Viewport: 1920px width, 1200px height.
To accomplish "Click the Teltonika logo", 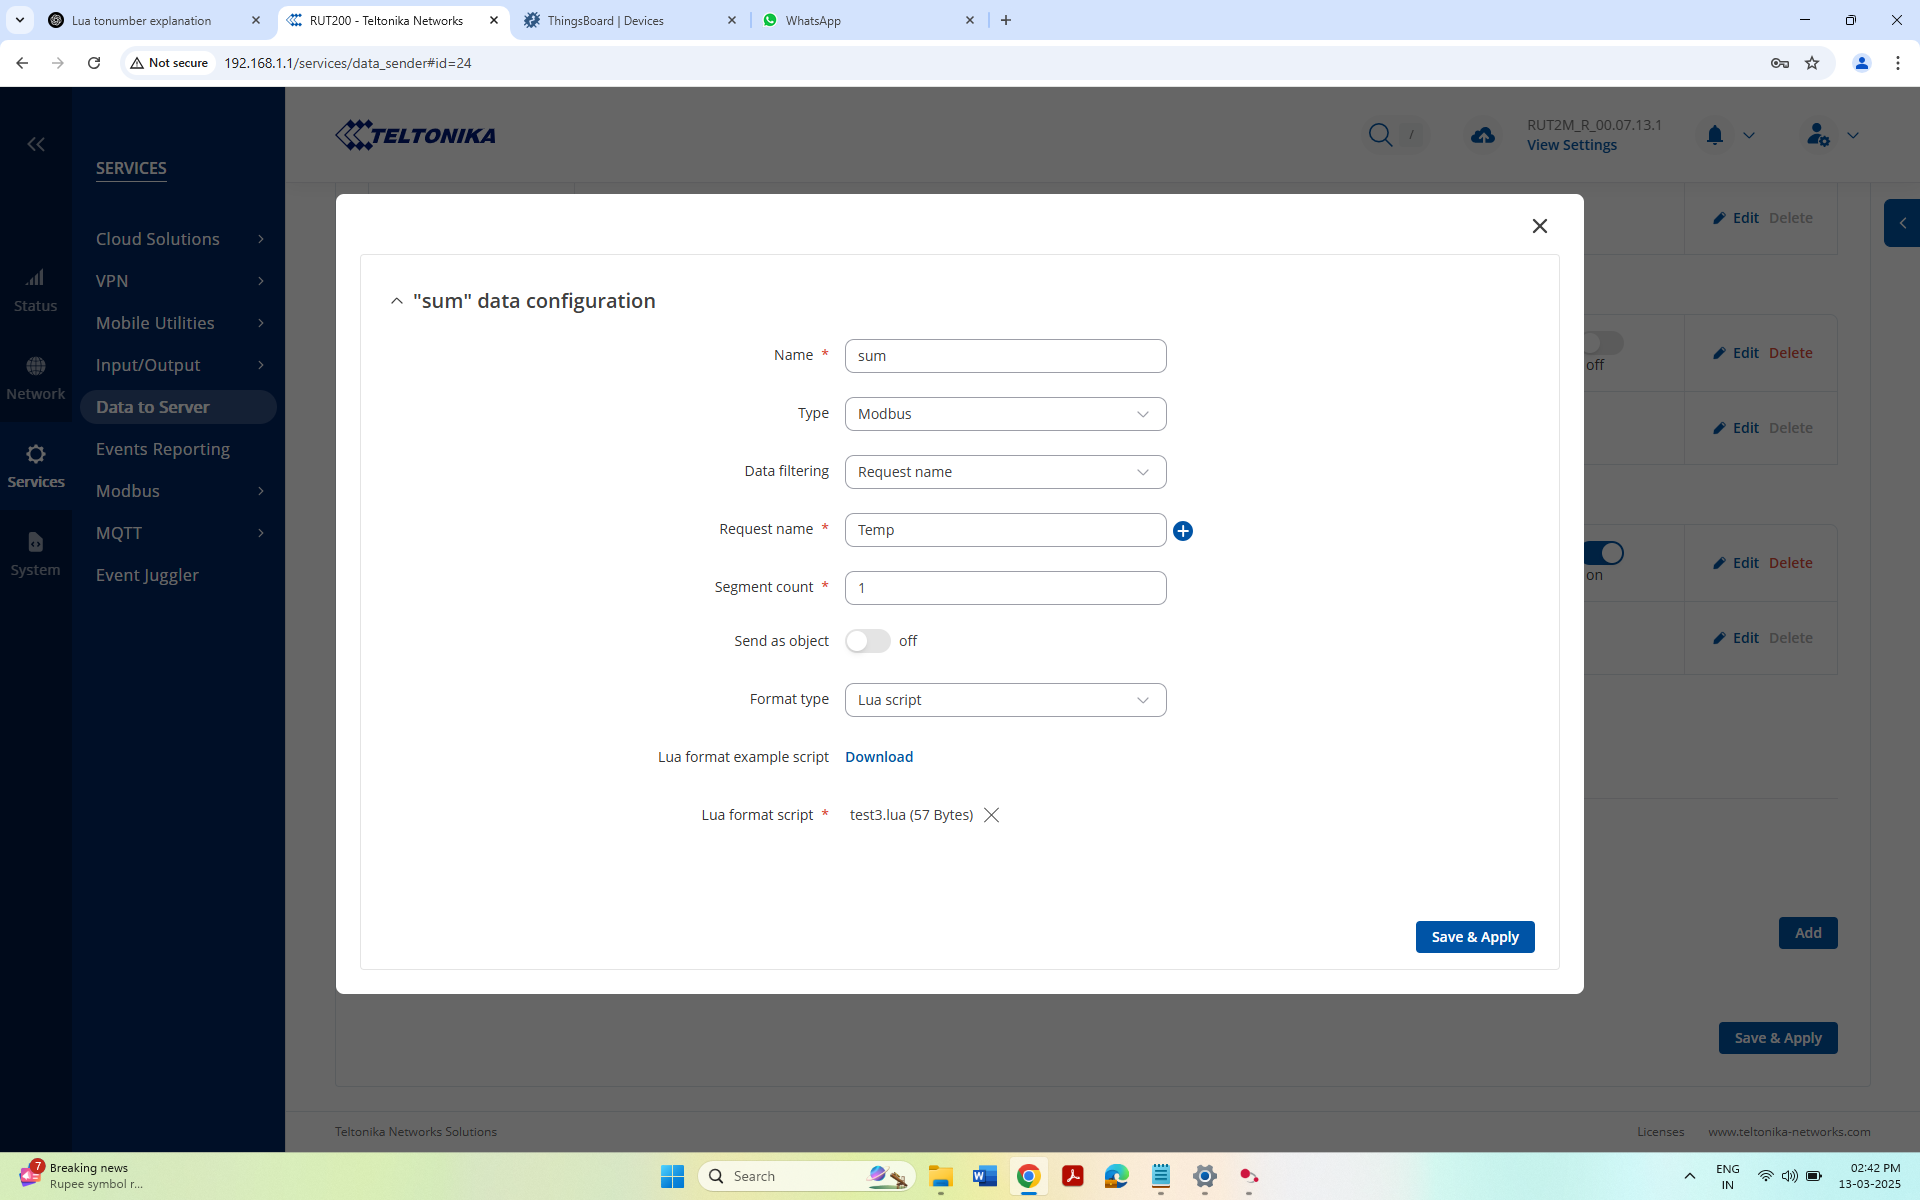I will tap(415, 135).
